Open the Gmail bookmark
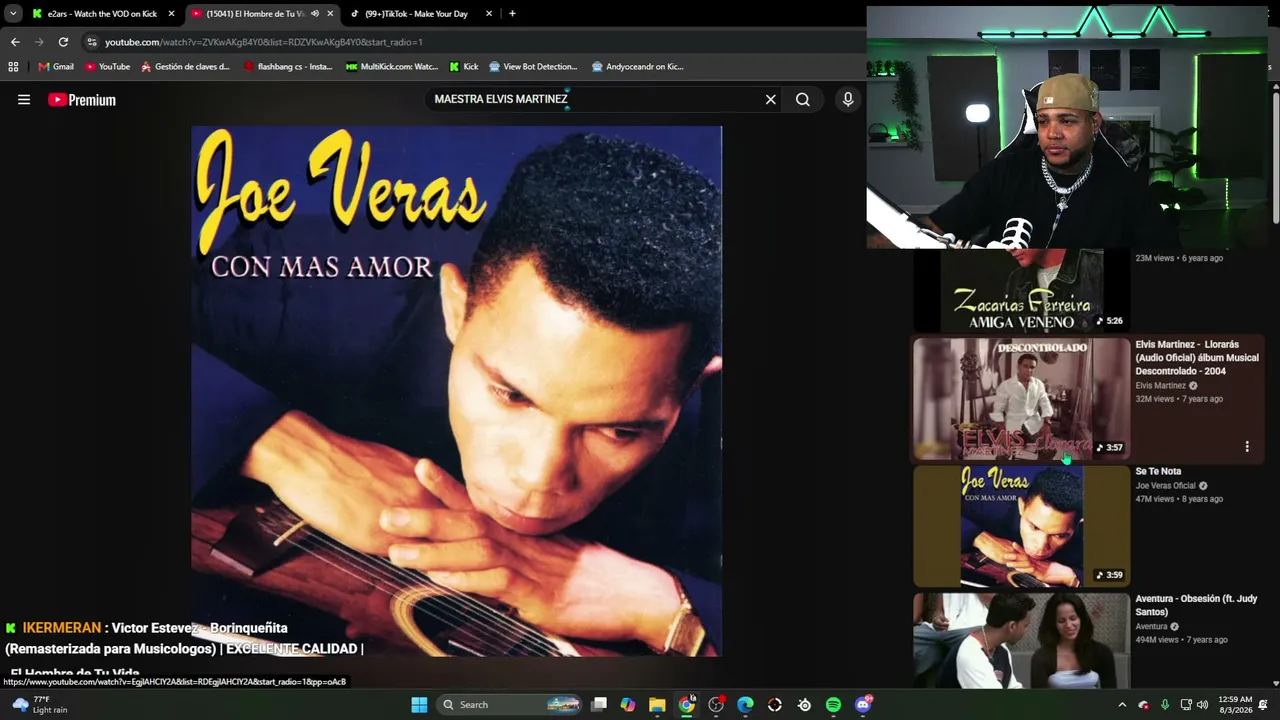The width and height of the screenshot is (1280, 720). click(56, 67)
